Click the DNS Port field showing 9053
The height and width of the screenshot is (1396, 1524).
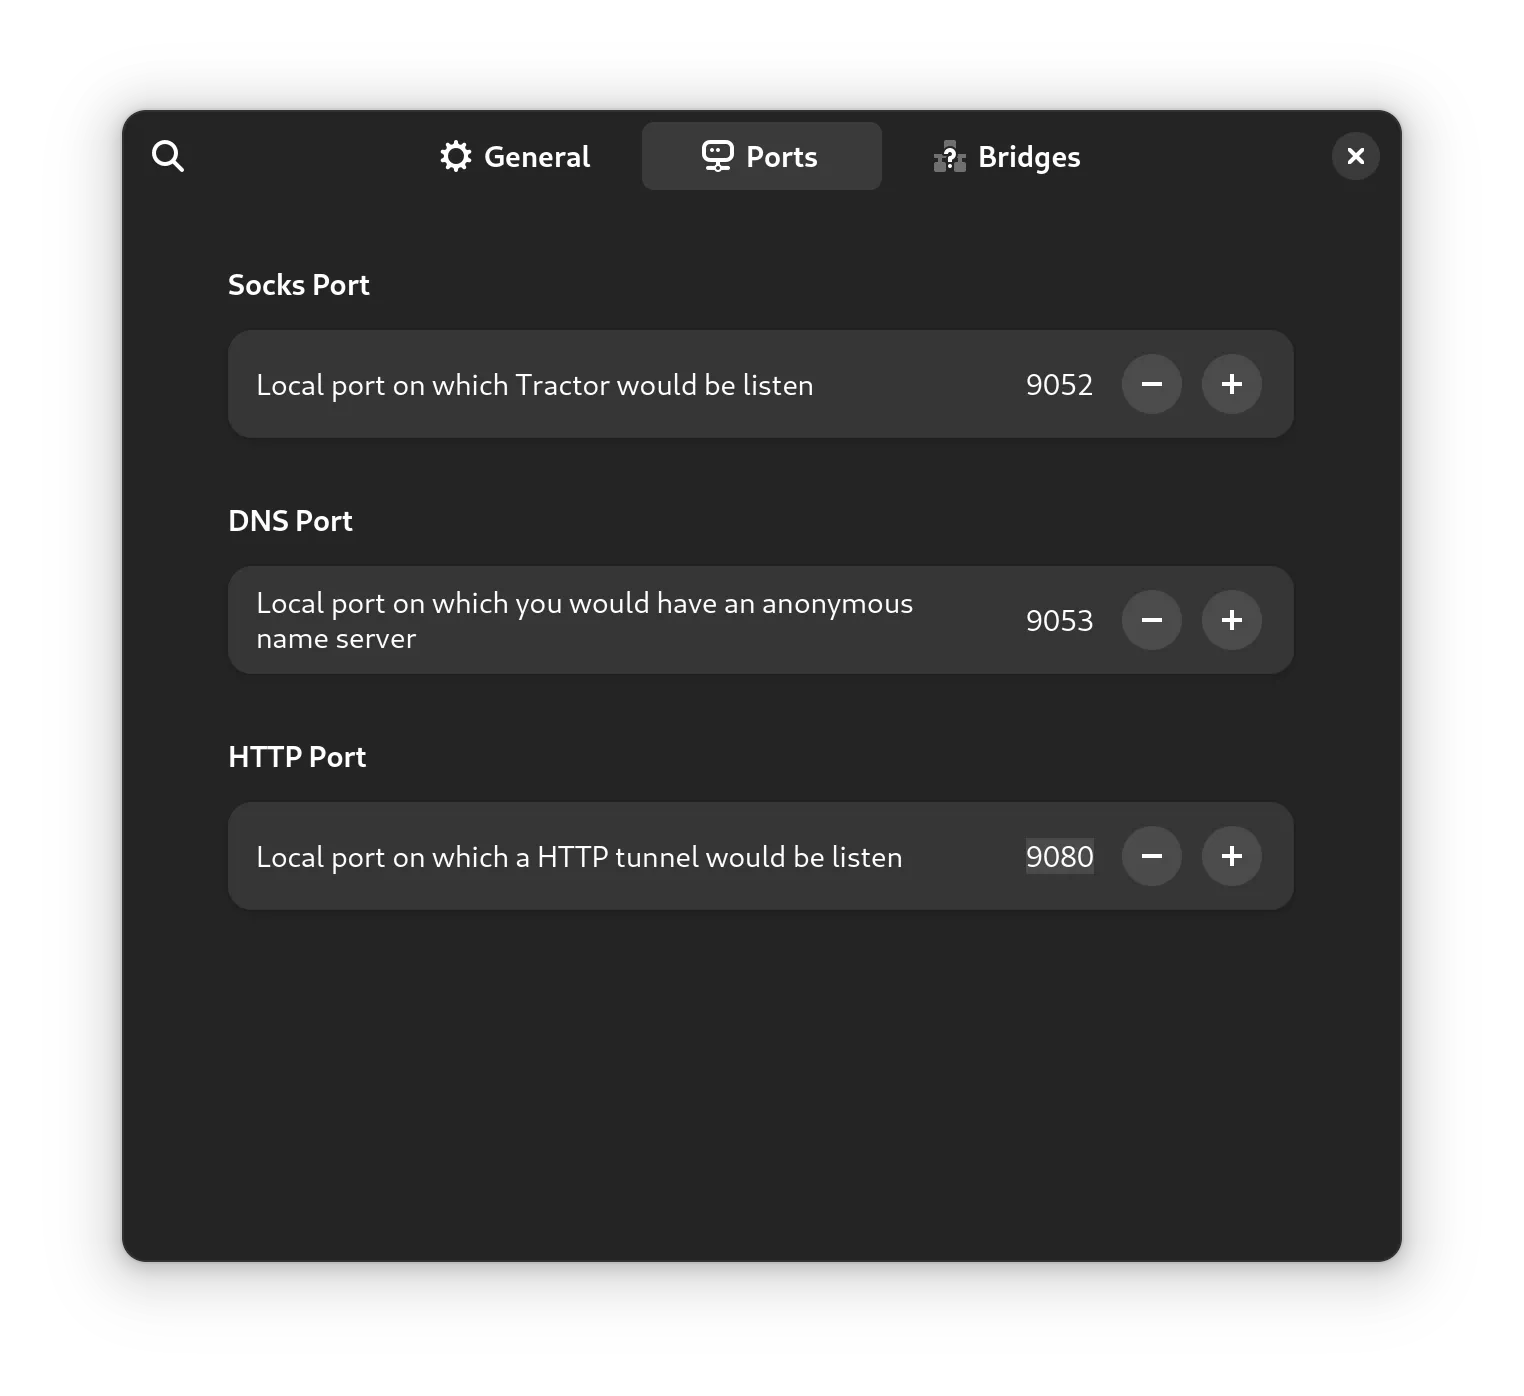[x=1060, y=620]
